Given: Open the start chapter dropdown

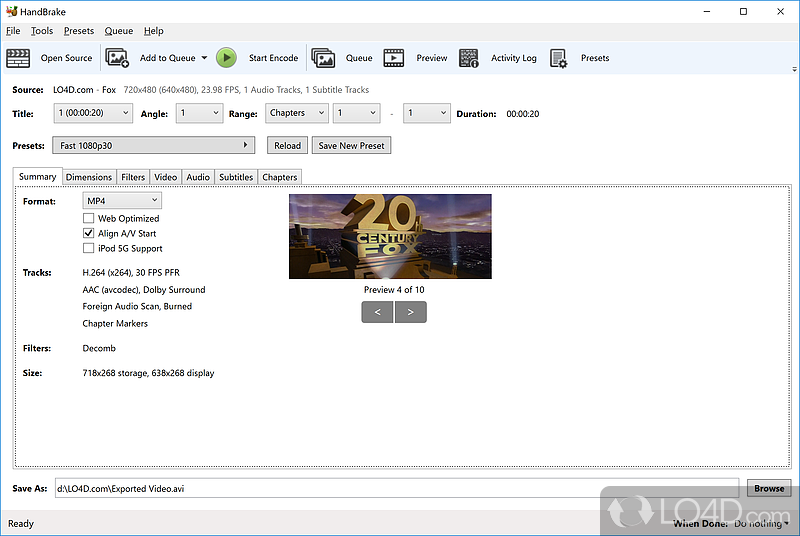Looking at the screenshot, I should tap(357, 113).
